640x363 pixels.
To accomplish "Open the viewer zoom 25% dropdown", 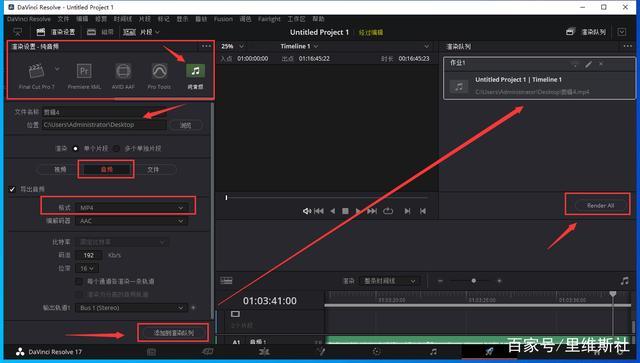I will 232,46.
